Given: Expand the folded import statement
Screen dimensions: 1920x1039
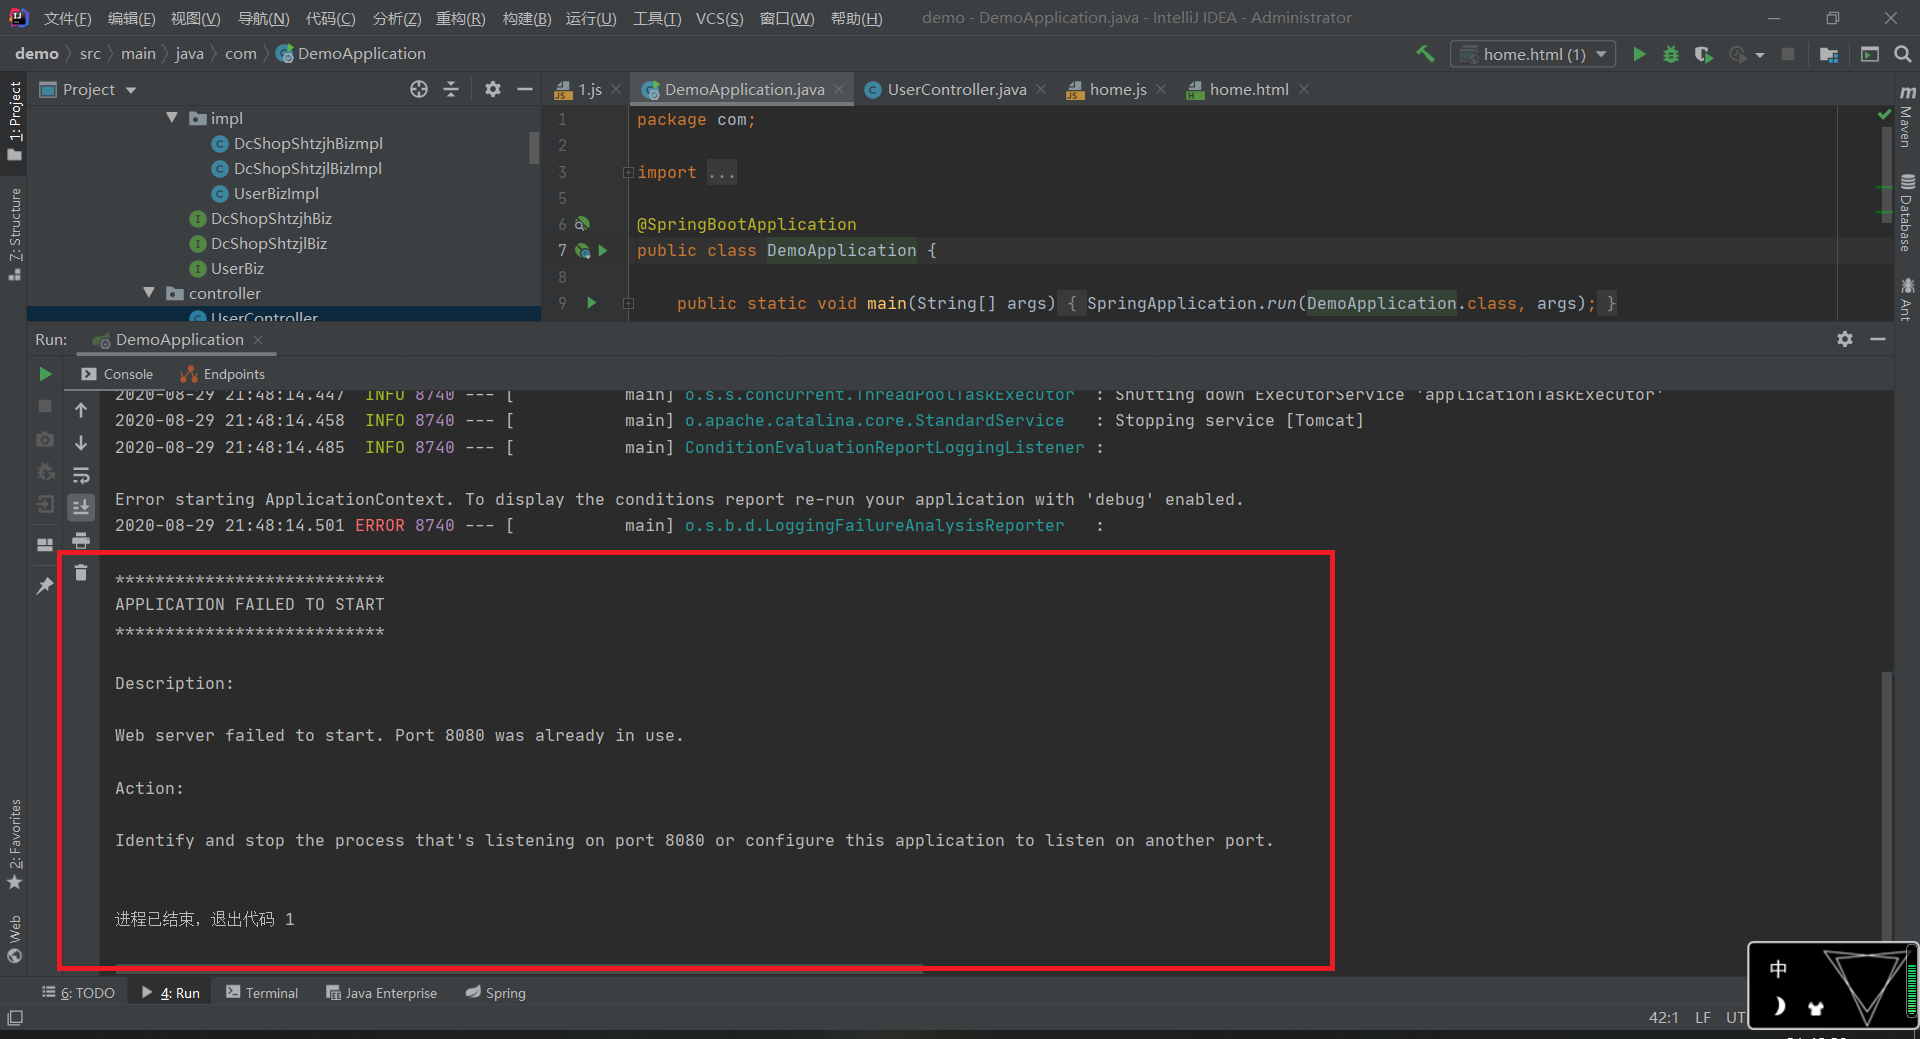Looking at the screenshot, I should [x=628, y=172].
